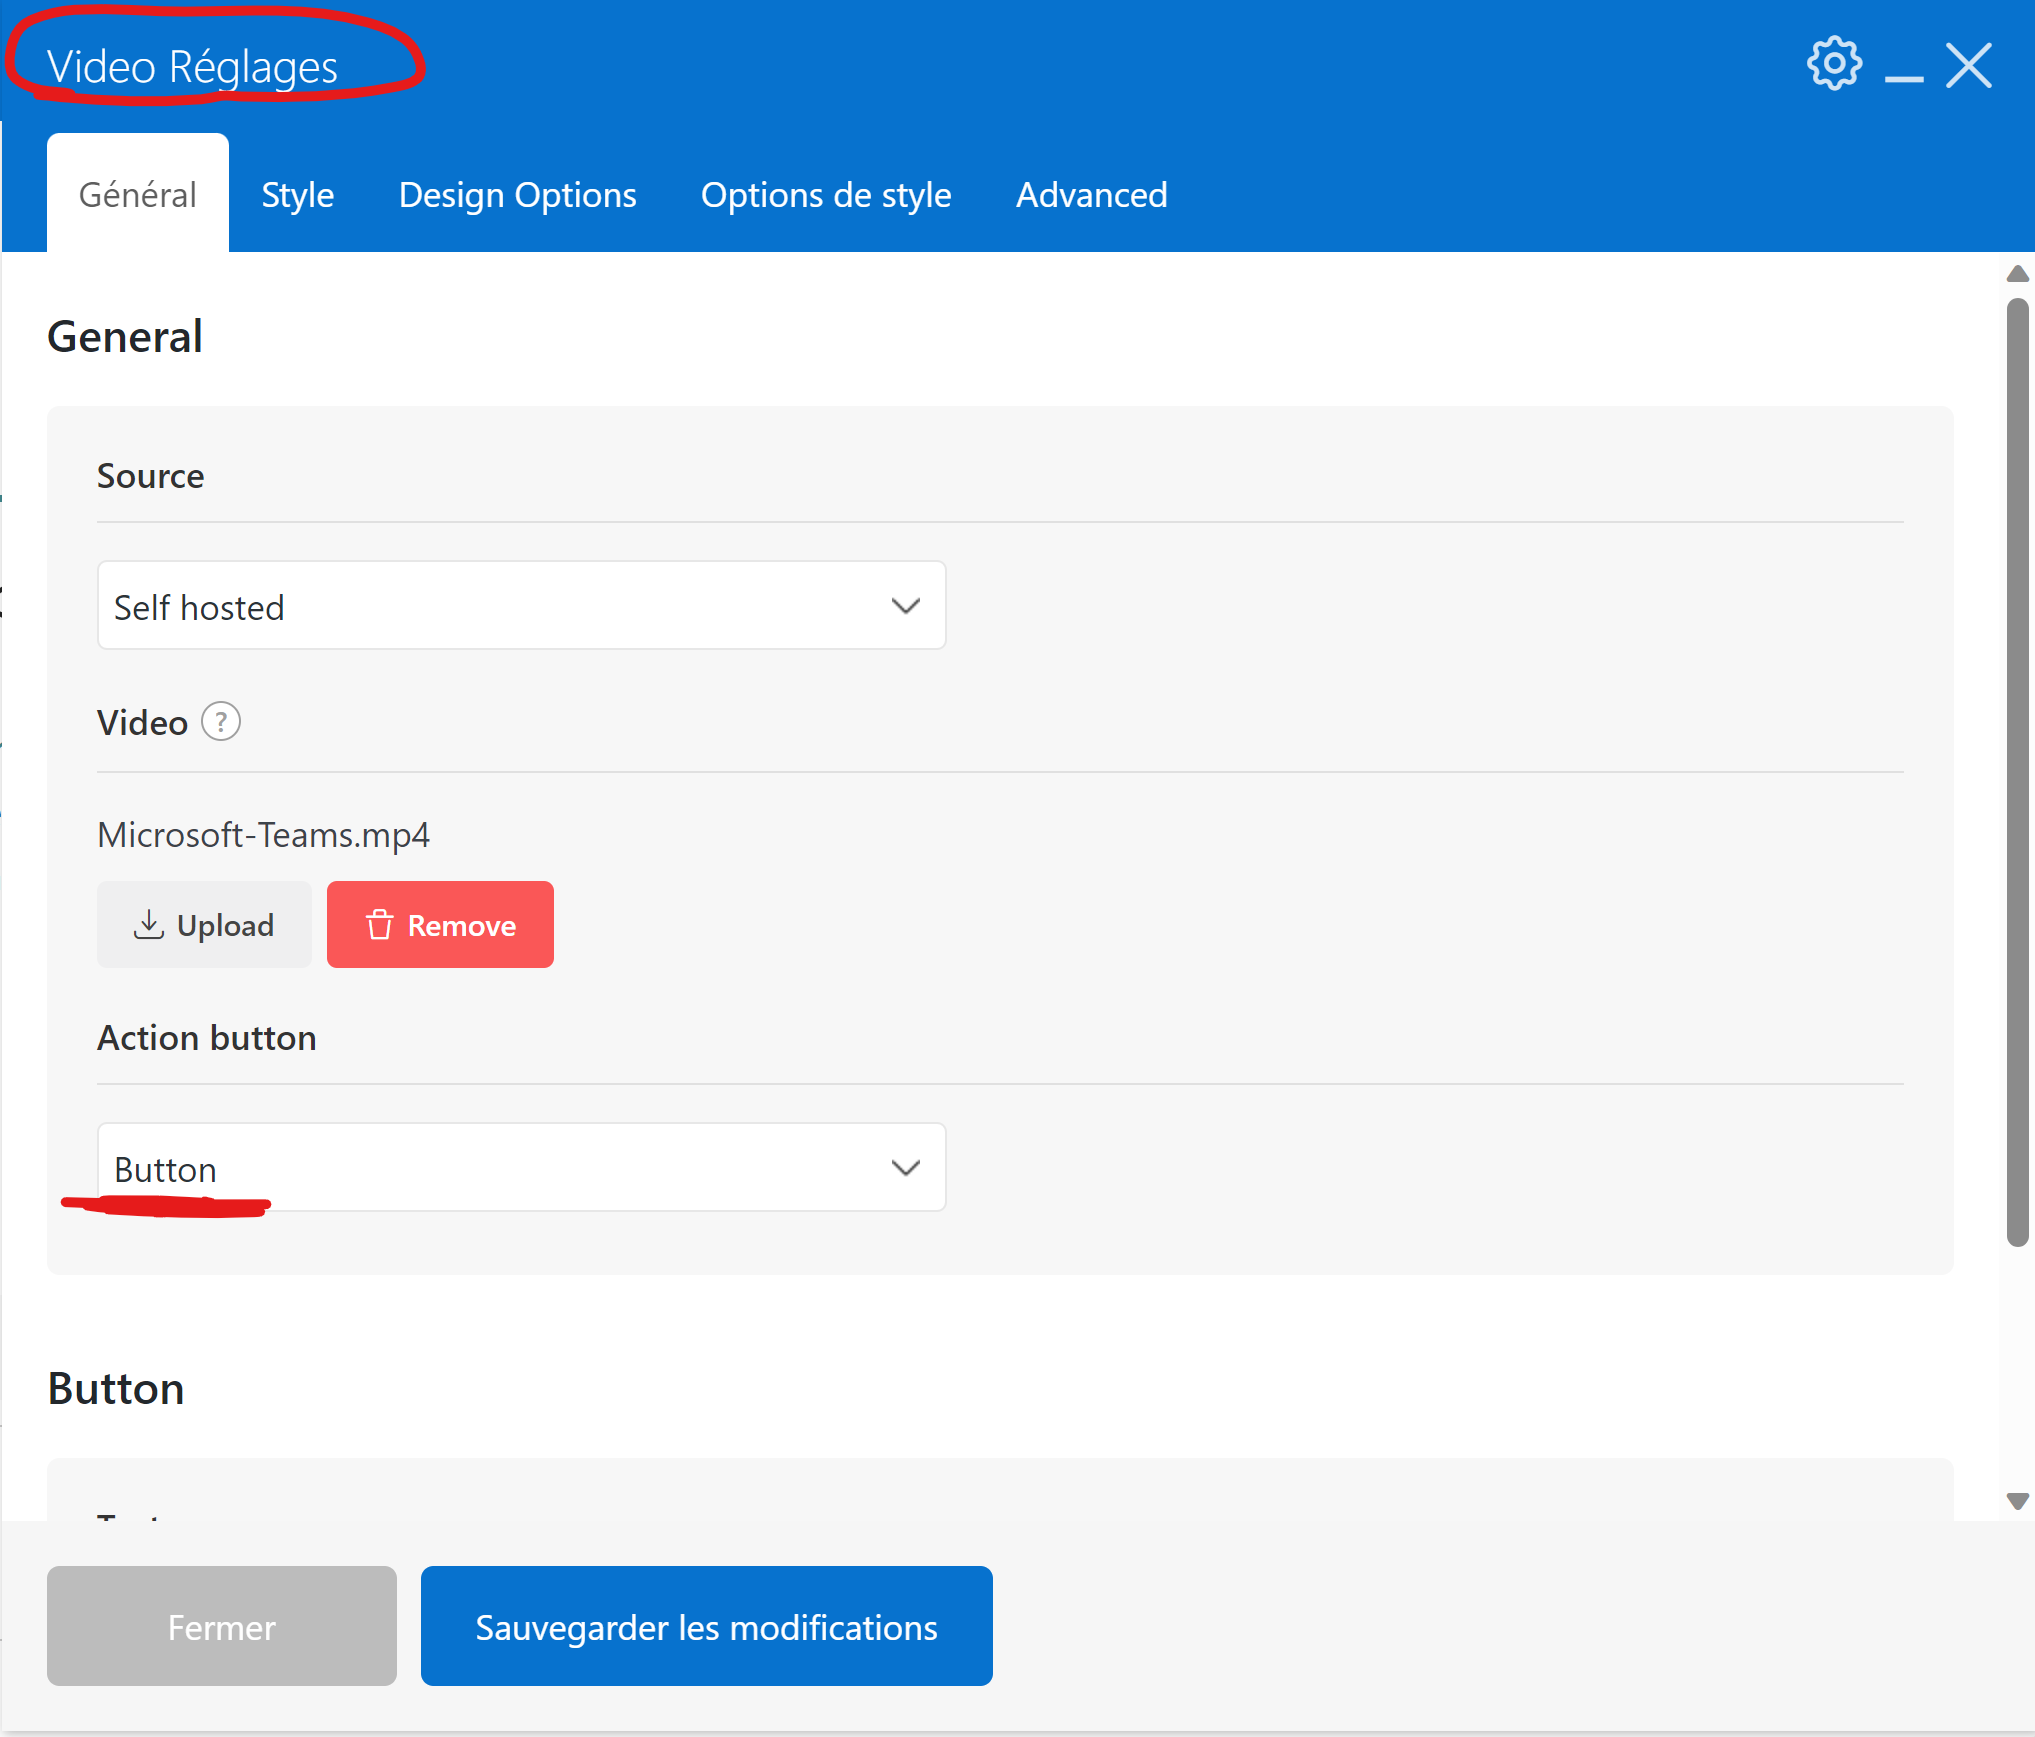Click the Button section heading
The image size is (2035, 1737).
(116, 1389)
